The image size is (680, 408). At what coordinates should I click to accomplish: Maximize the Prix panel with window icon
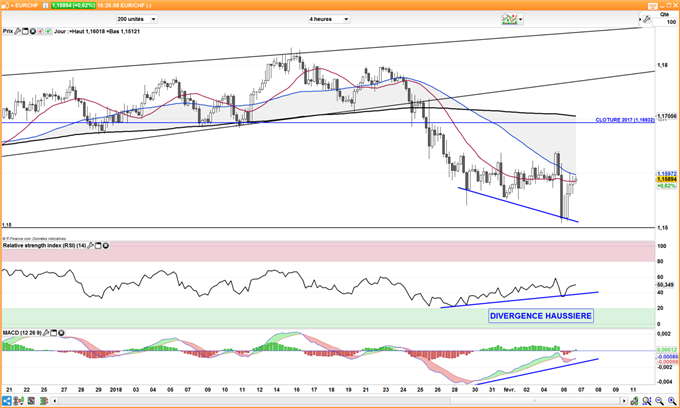click(25, 31)
